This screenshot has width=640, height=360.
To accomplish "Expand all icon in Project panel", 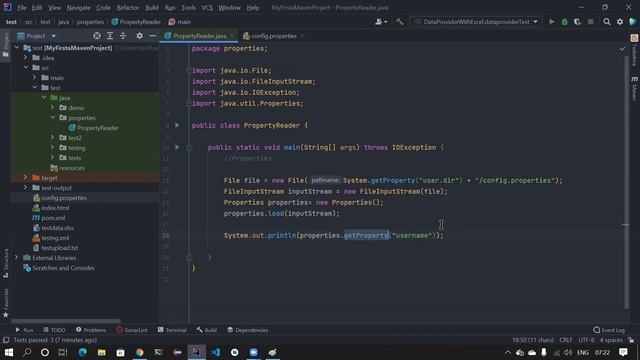I will click(110, 36).
